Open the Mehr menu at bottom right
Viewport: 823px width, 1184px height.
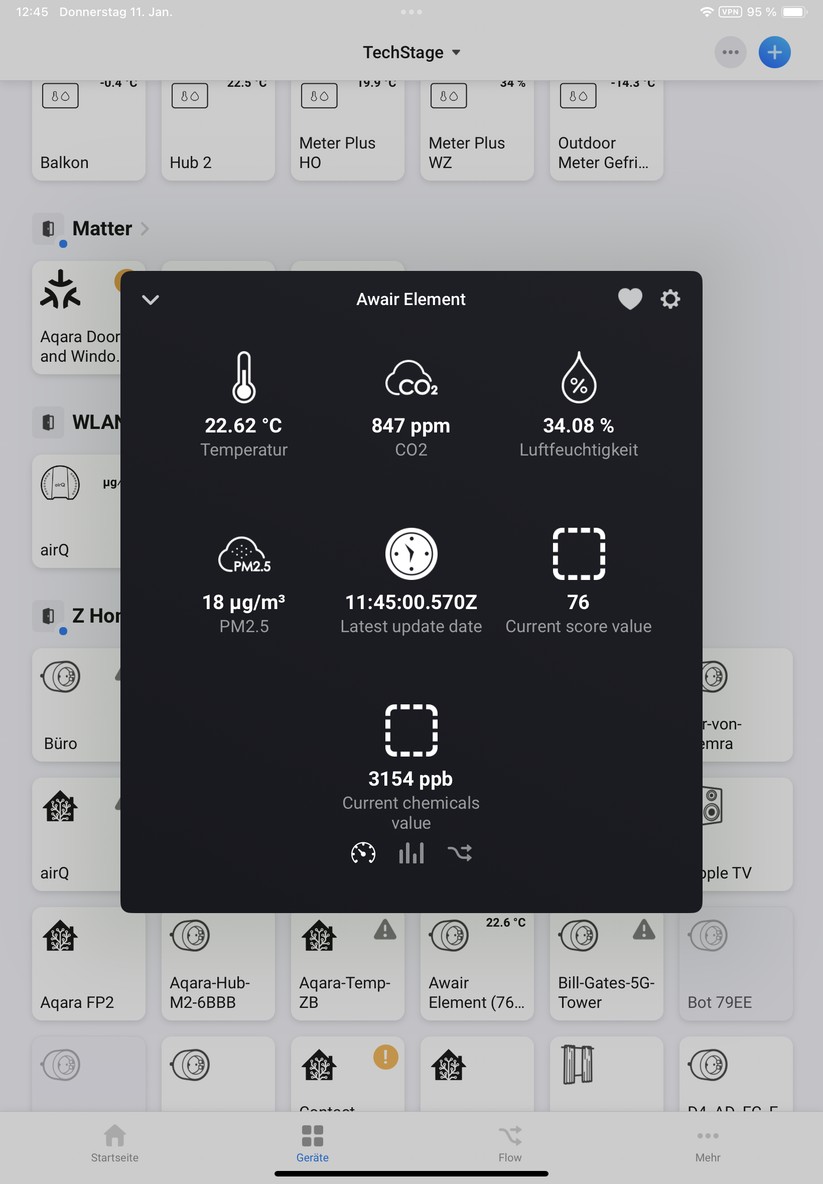tap(708, 1143)
